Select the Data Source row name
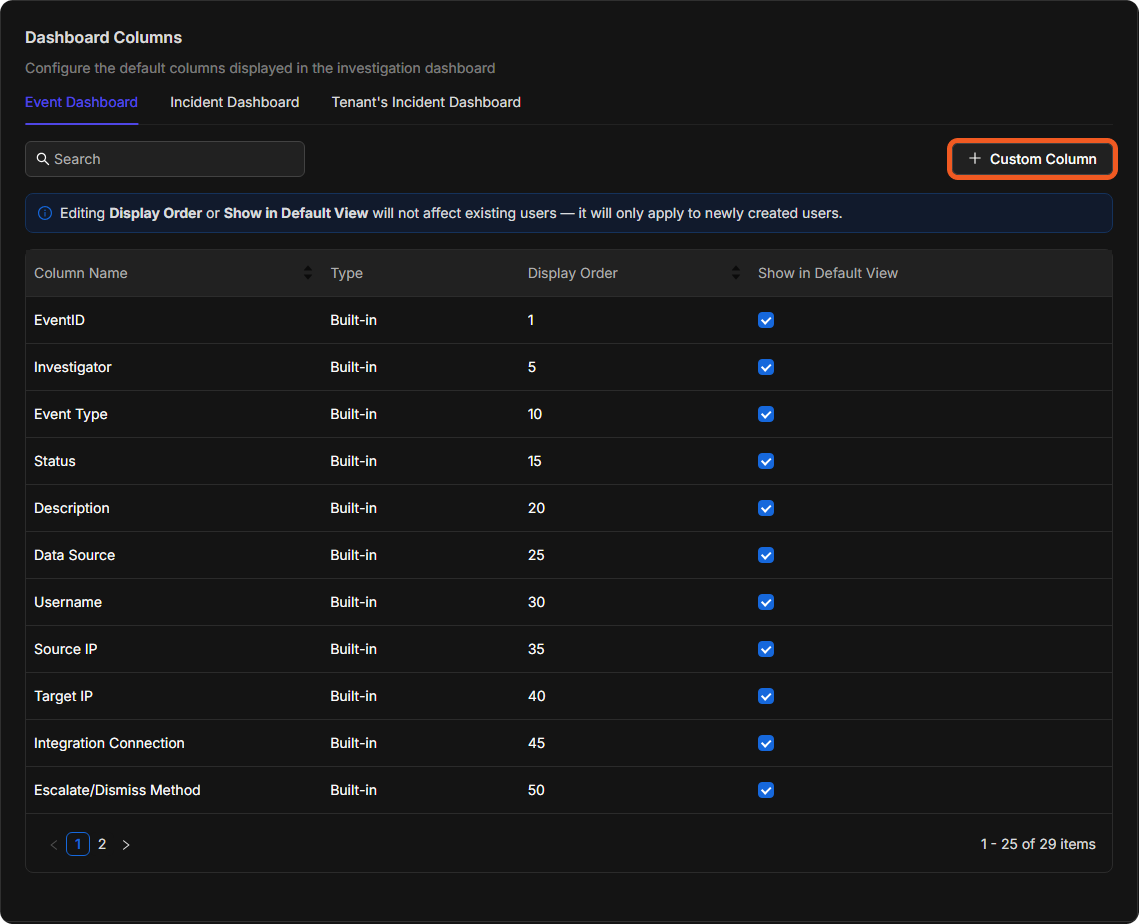 [75, 555]
